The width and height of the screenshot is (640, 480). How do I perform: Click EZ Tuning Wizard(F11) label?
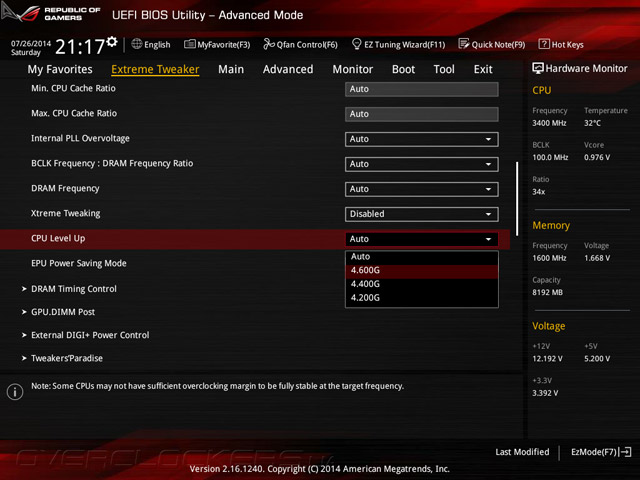coord(404,44)
